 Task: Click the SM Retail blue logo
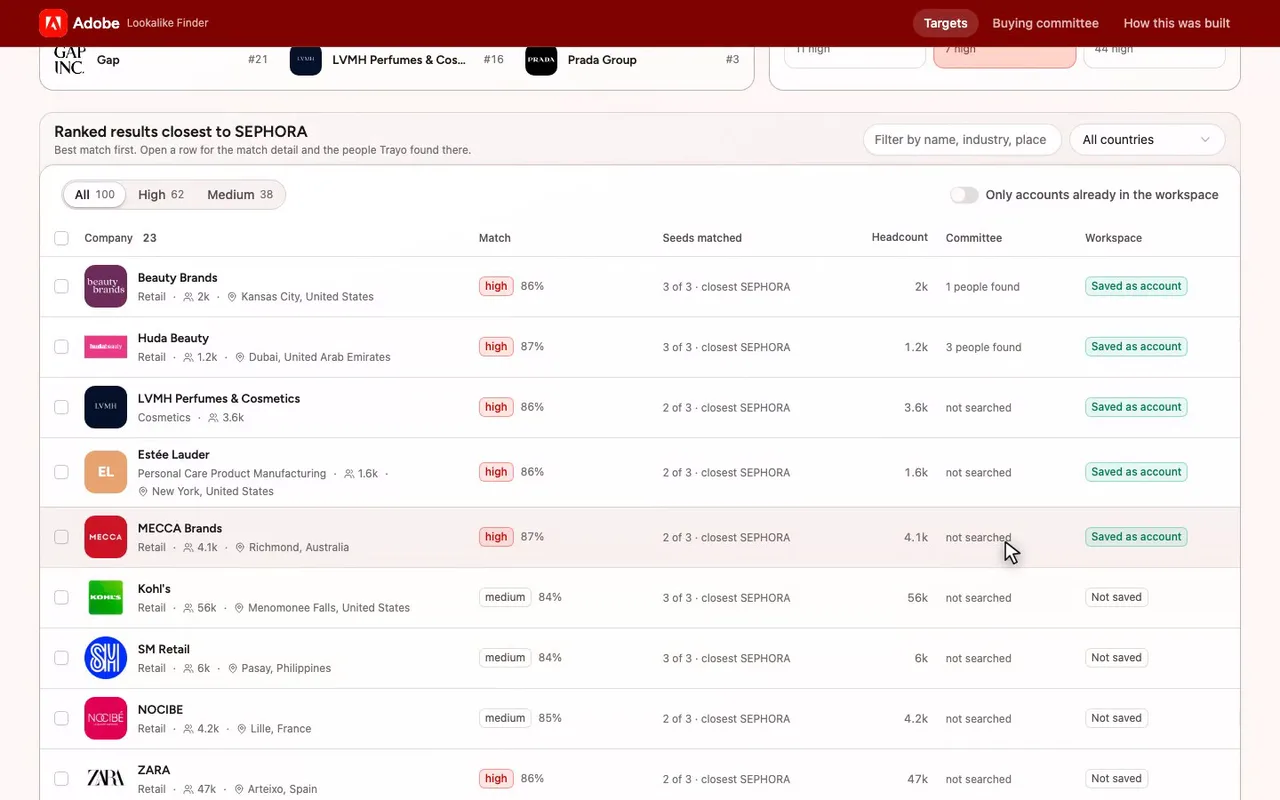106,658
